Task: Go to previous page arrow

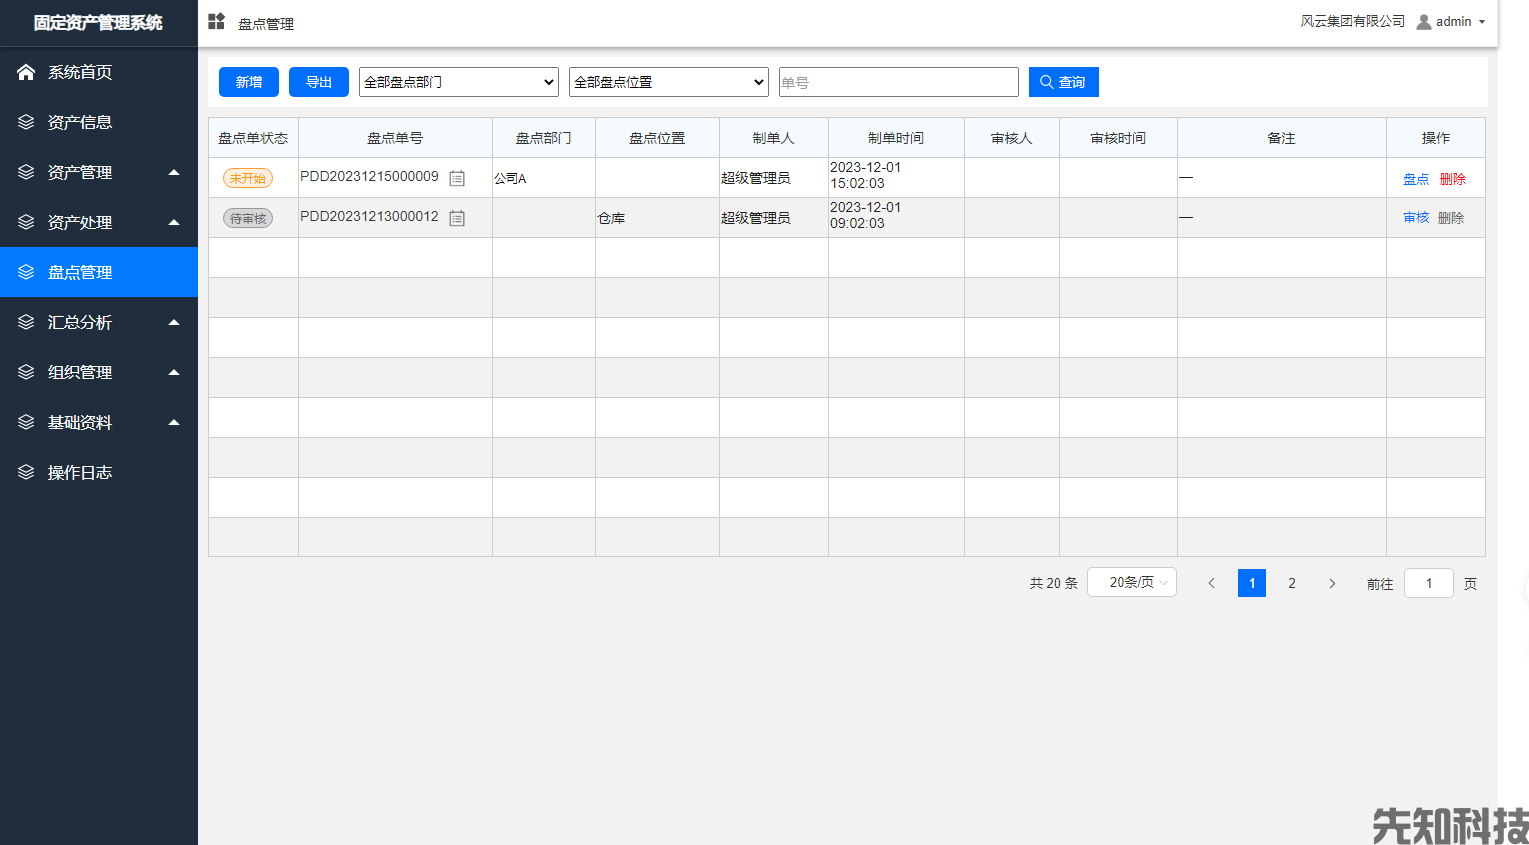Action: pos(1211,583)
